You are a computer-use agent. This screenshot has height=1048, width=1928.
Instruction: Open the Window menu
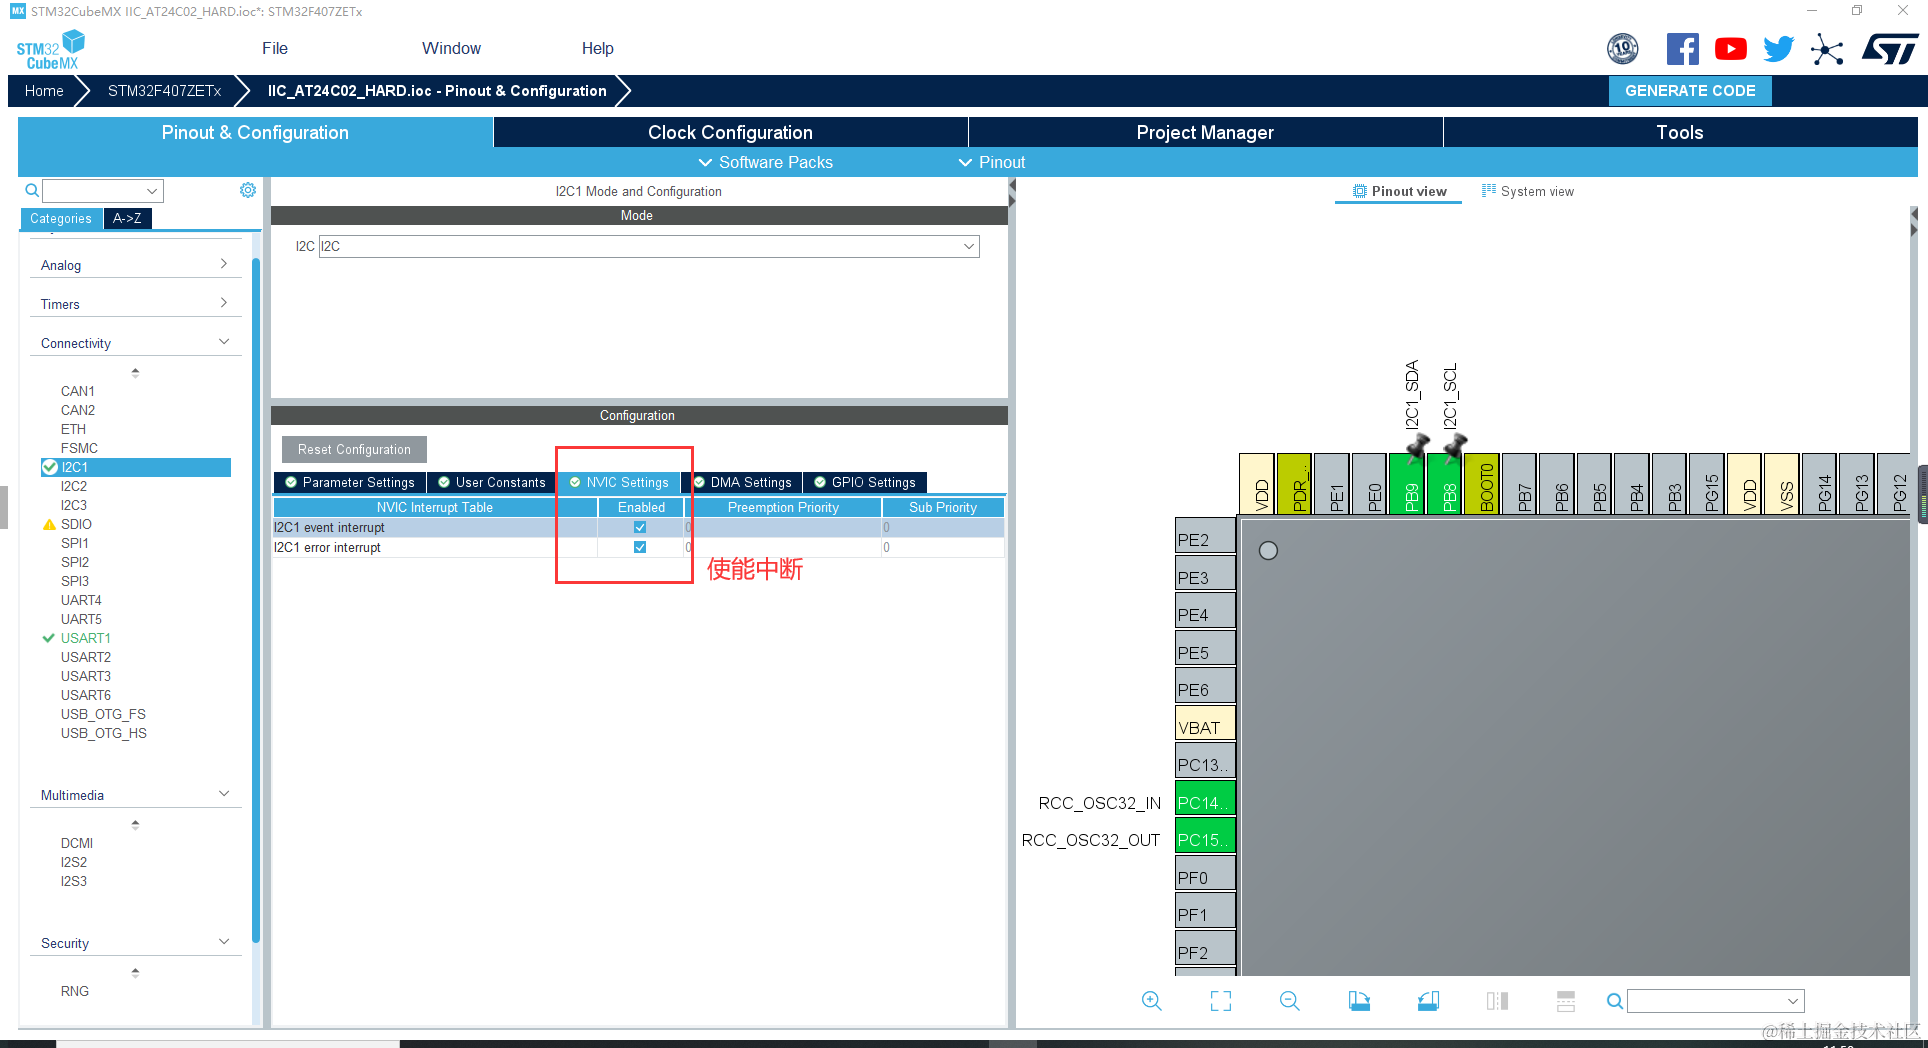click(451, 48)
